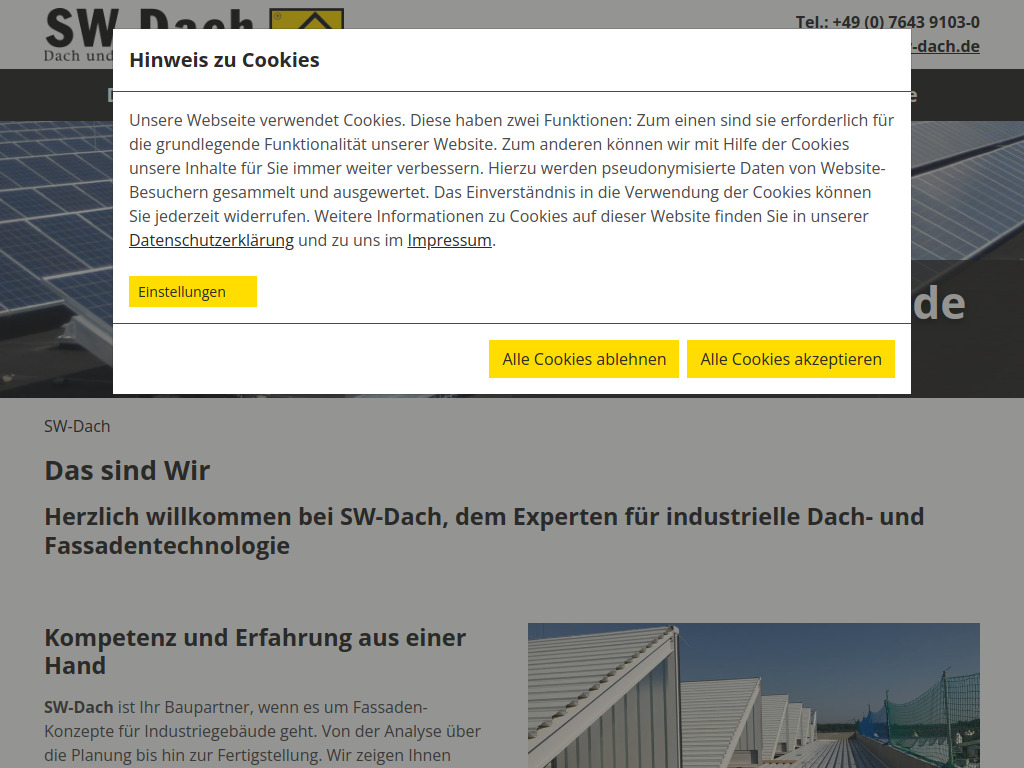Click Alle Cookies akzeptieren
The image size is (1024, 768).
790,358
